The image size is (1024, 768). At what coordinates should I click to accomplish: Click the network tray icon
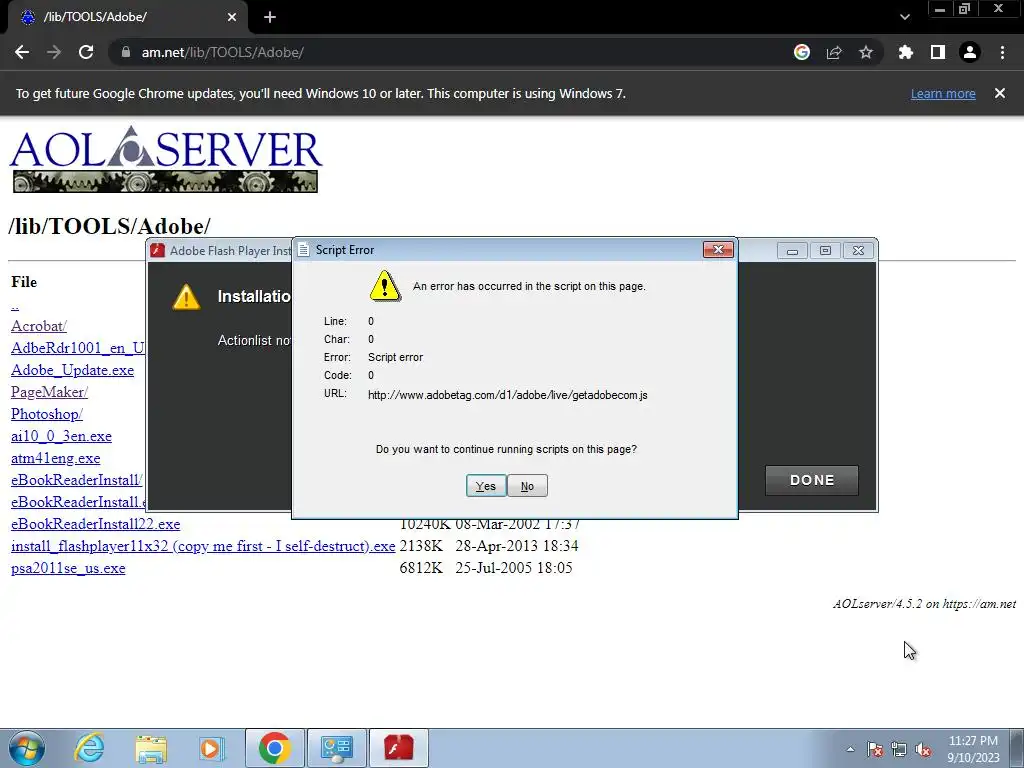pyautogui.click(x=899, y=749)
